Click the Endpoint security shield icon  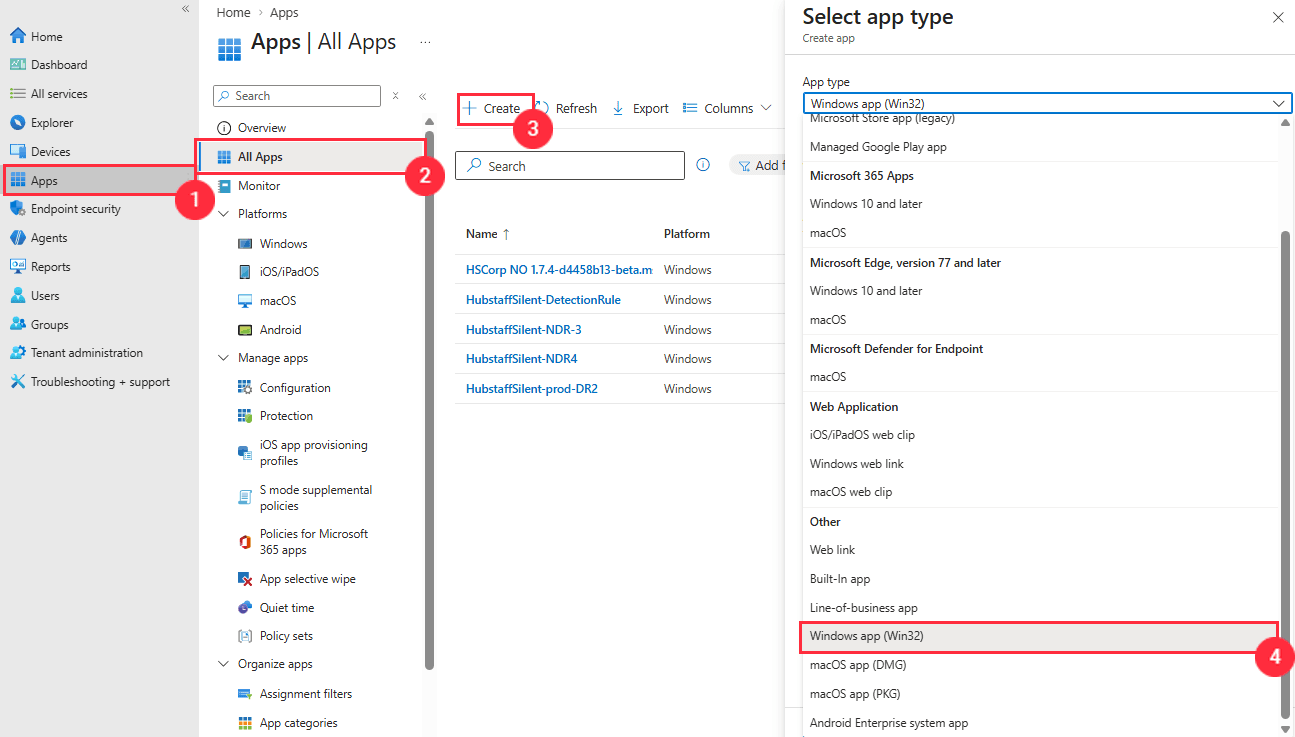[17, 209]
